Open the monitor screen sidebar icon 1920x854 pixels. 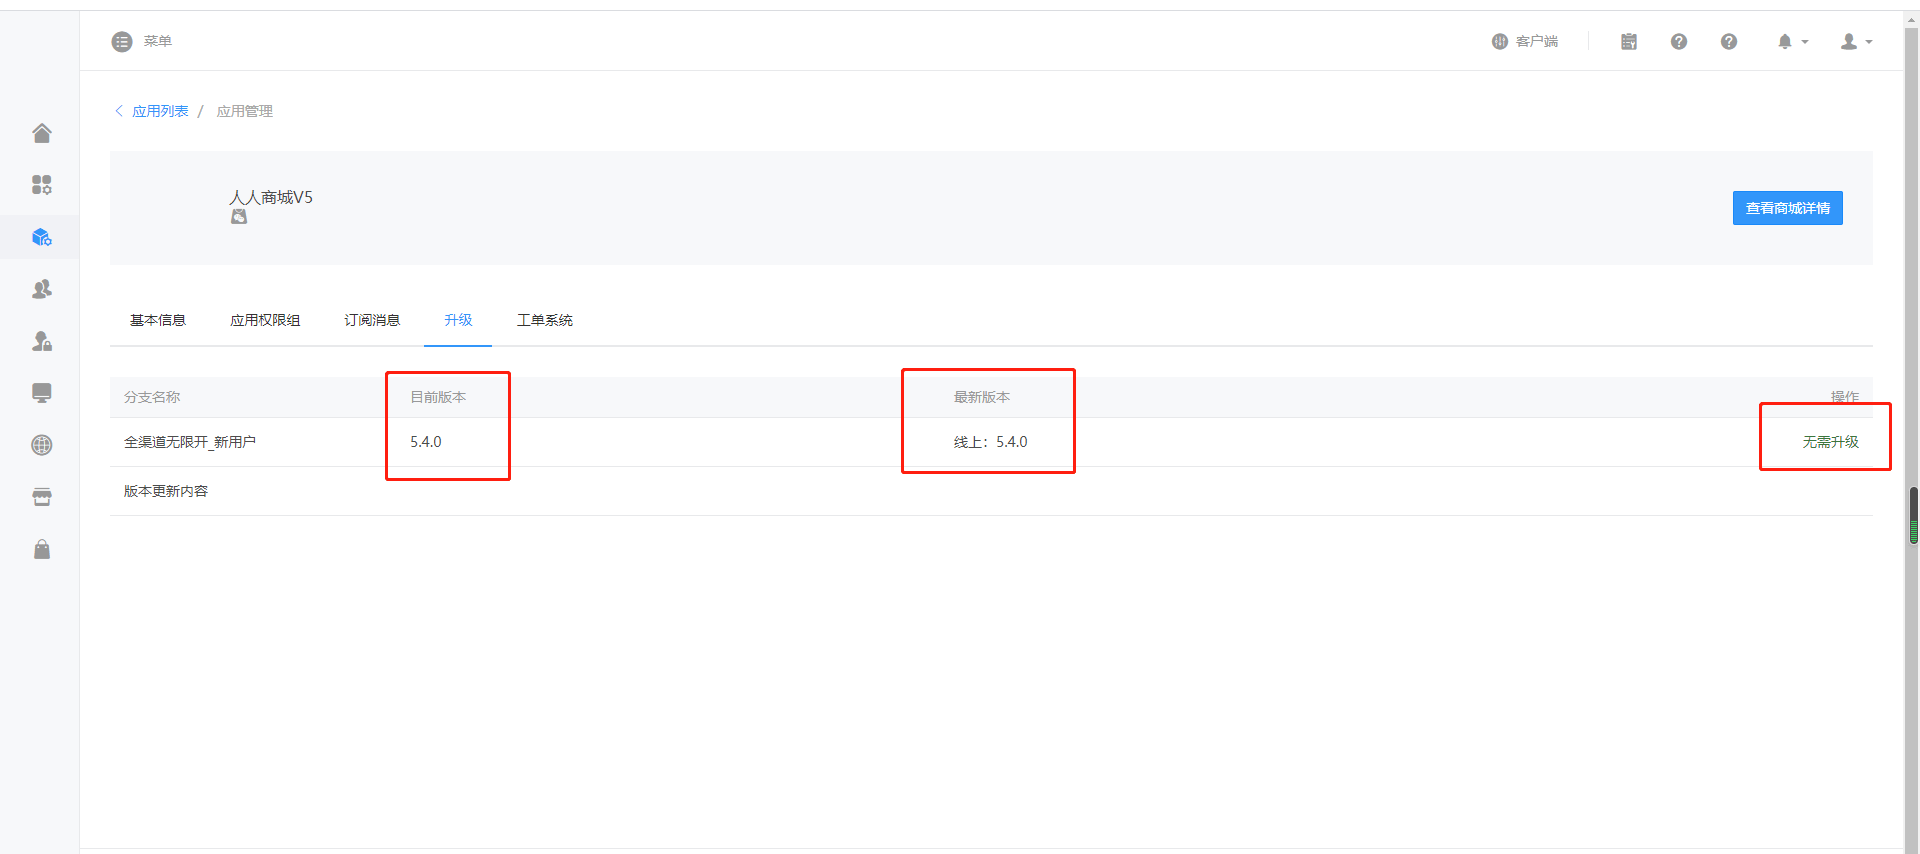[41, 393]
